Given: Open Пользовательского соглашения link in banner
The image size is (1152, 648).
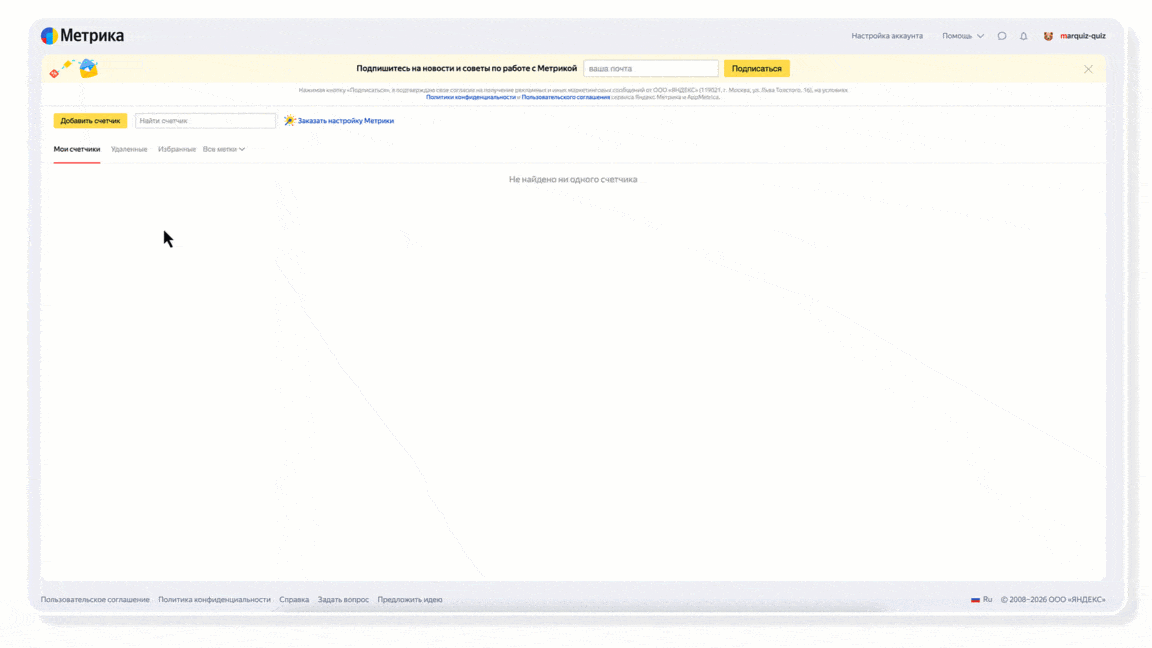Looking at the screenshot, I should click(566, 97).
